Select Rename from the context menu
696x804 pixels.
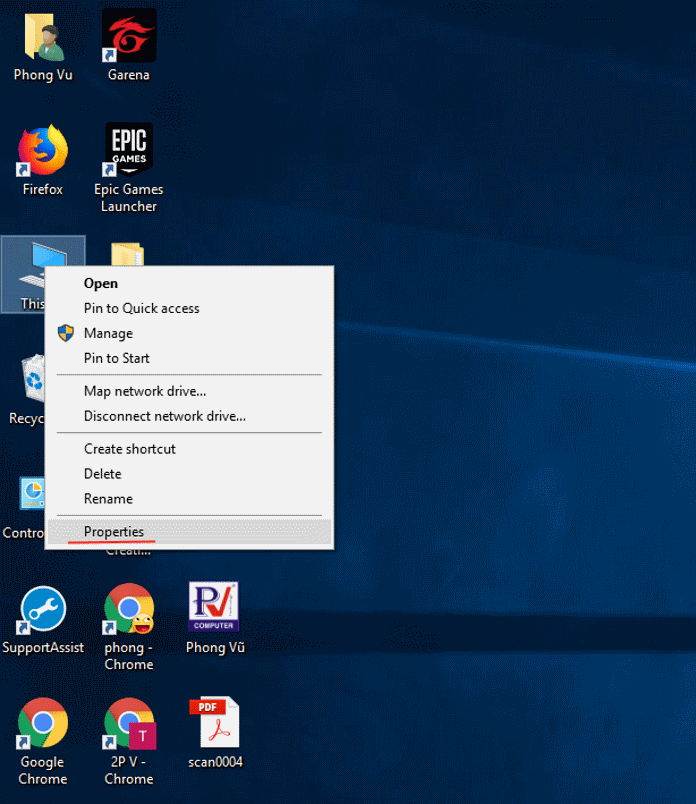[x=108, y=499]
